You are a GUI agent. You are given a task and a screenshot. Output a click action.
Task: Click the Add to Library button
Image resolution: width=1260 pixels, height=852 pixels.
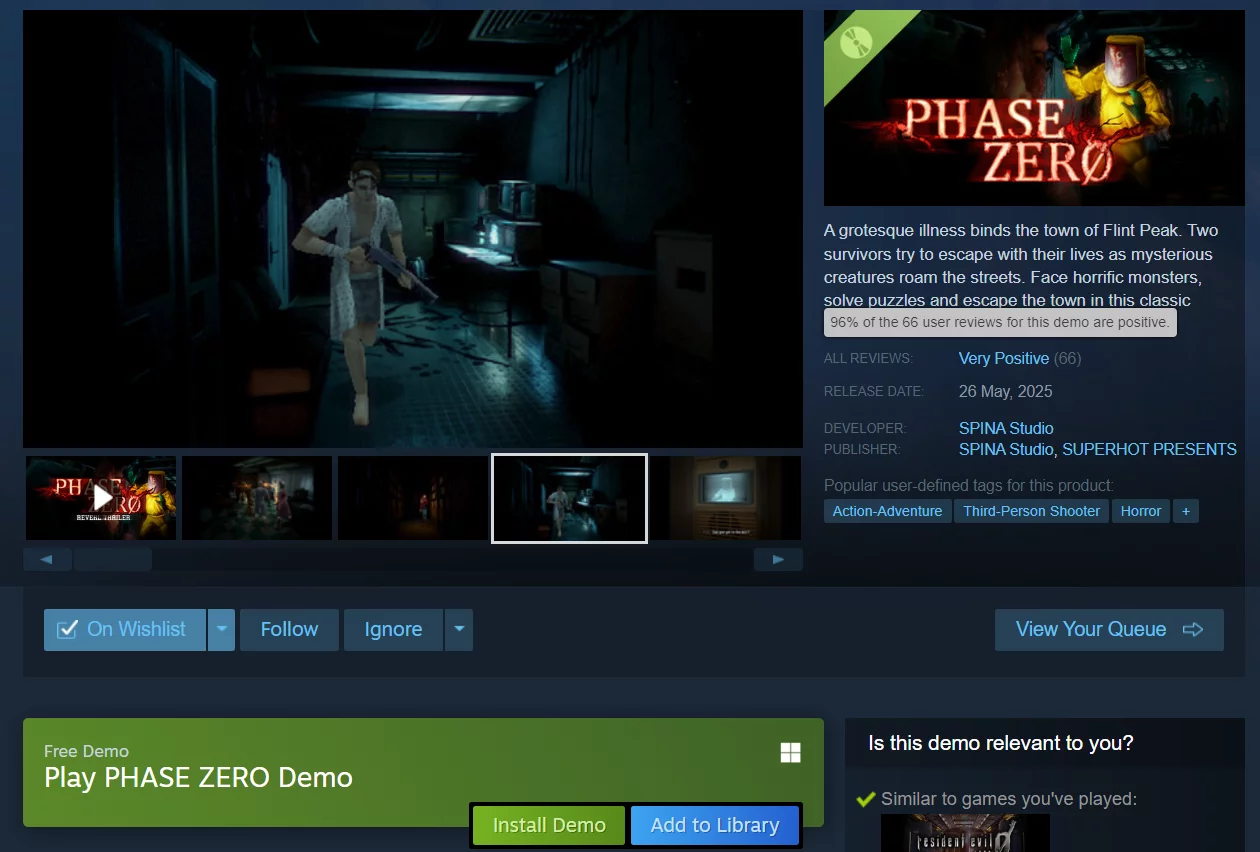714,825
